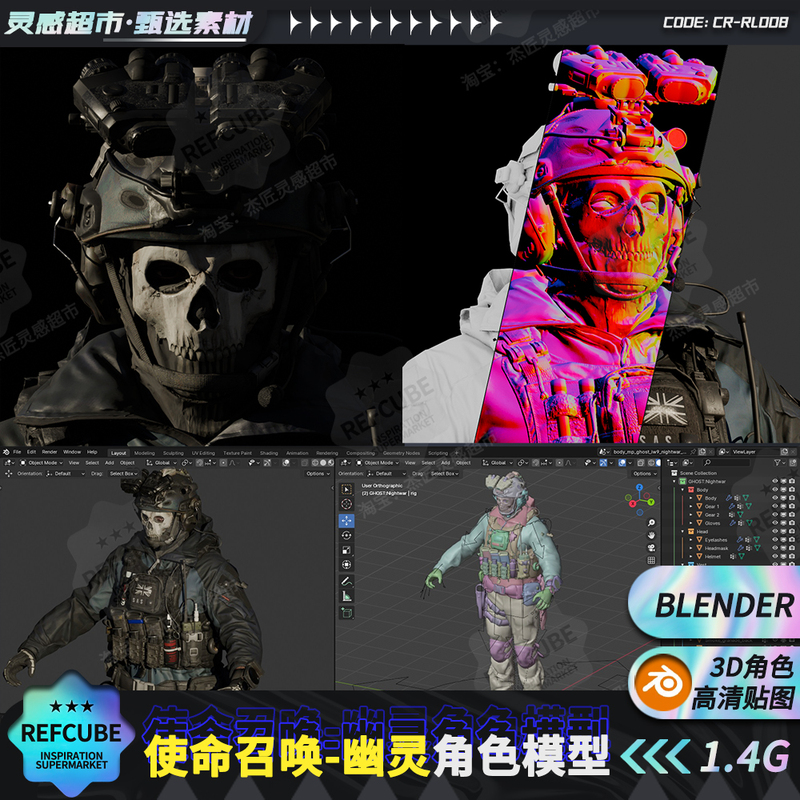Activate the Move tool in toolbar
This screenshot has width=800, height=800.
pyautogui.click(x=346, y=520)
